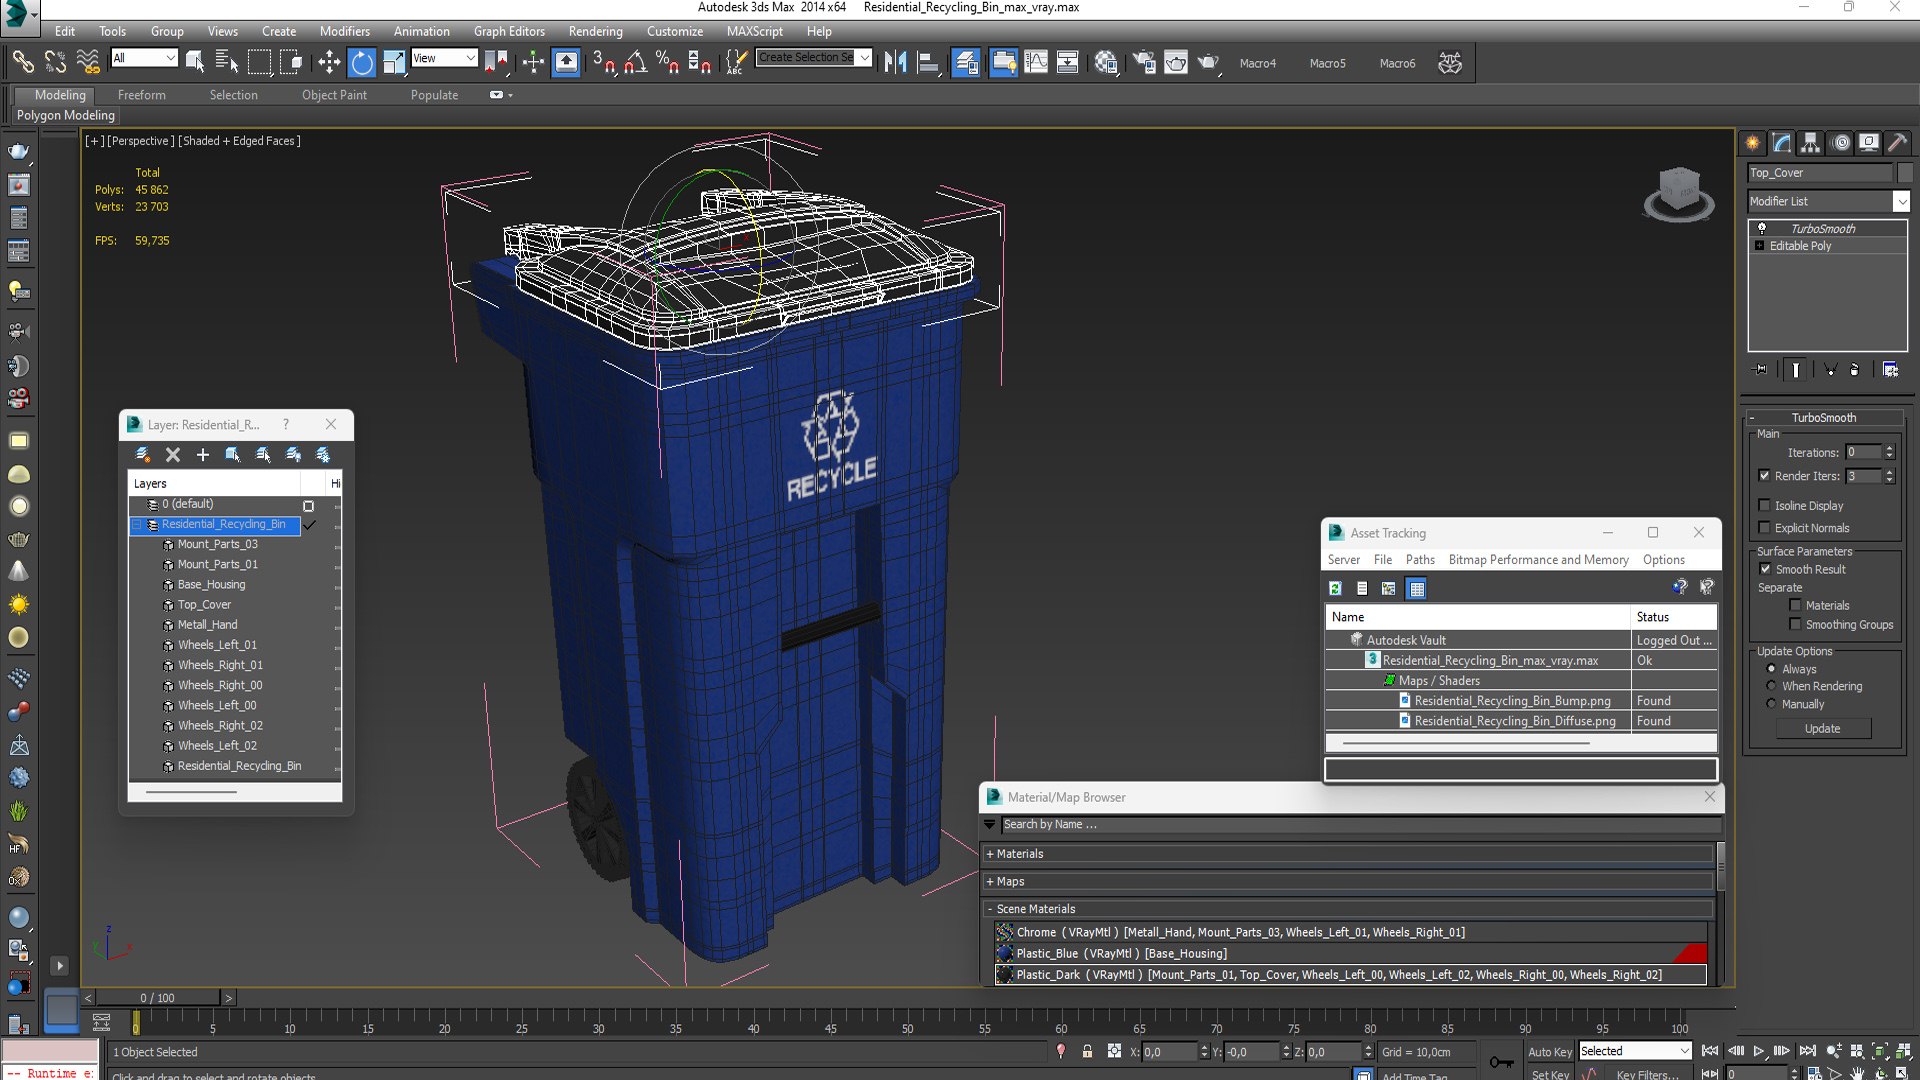Enable the Isoline Display checkbox
1920x1080 pixels.
pos(1764,505)
